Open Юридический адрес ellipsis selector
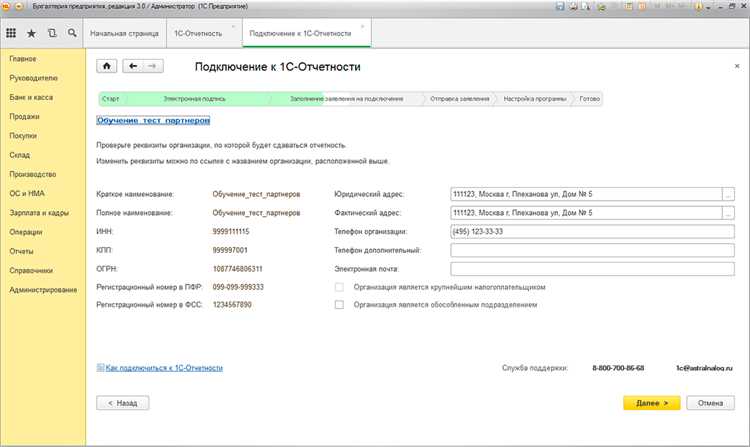Image resolution: width=750 pixels, height=447 pixels. click(x=728, y=194)
